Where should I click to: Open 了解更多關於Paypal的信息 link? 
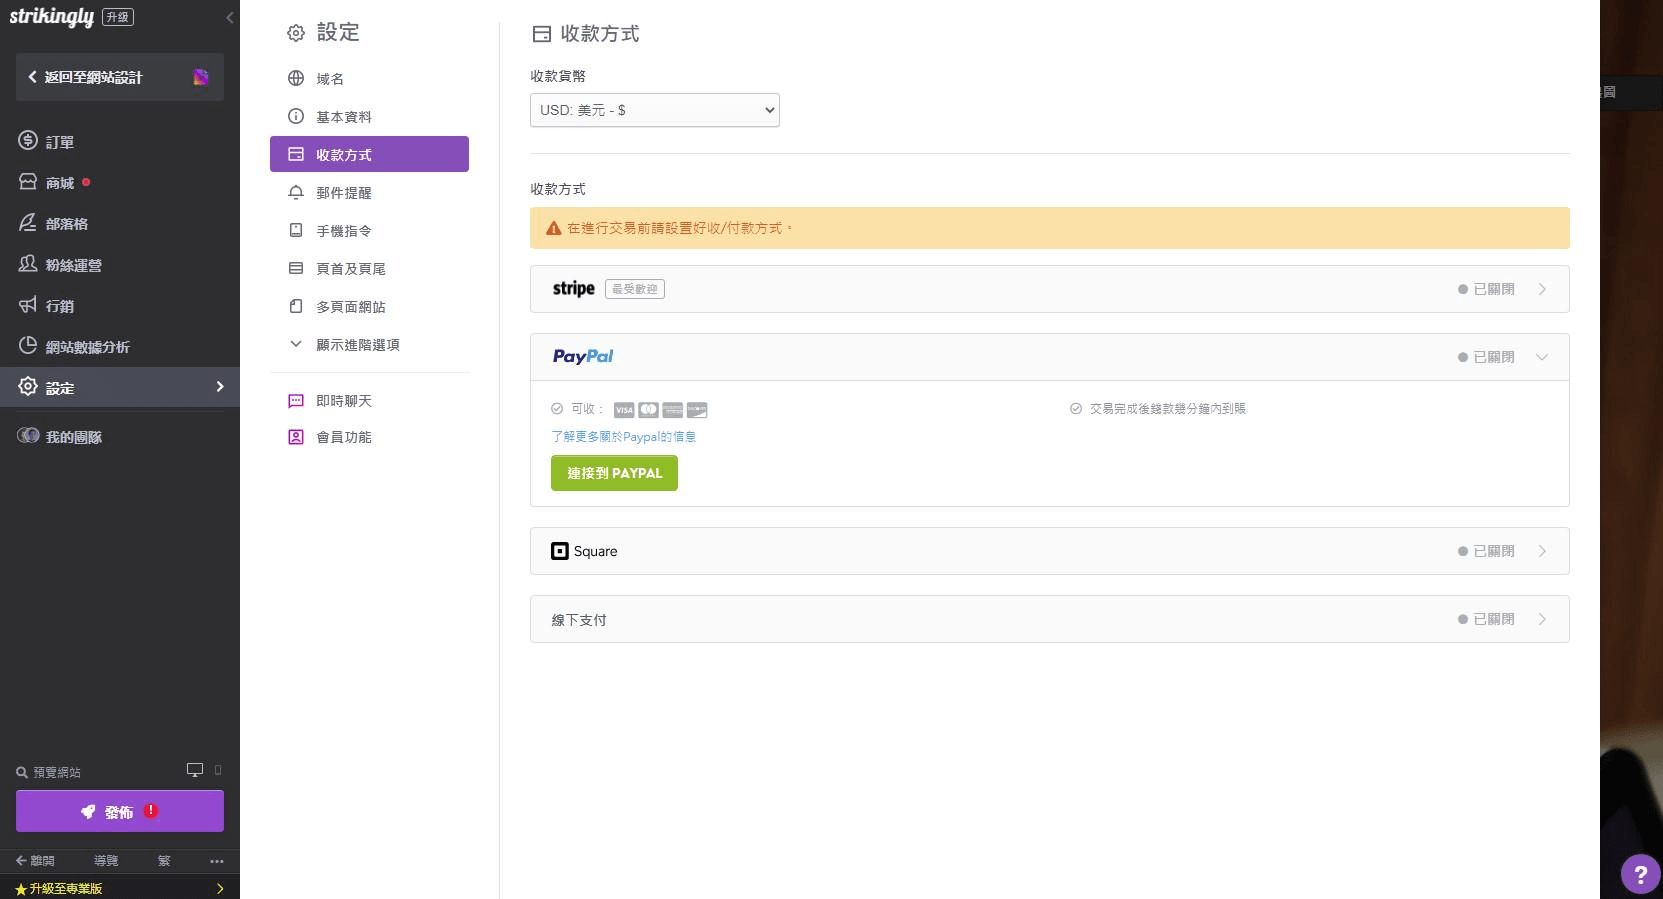(x=623, y=437)
